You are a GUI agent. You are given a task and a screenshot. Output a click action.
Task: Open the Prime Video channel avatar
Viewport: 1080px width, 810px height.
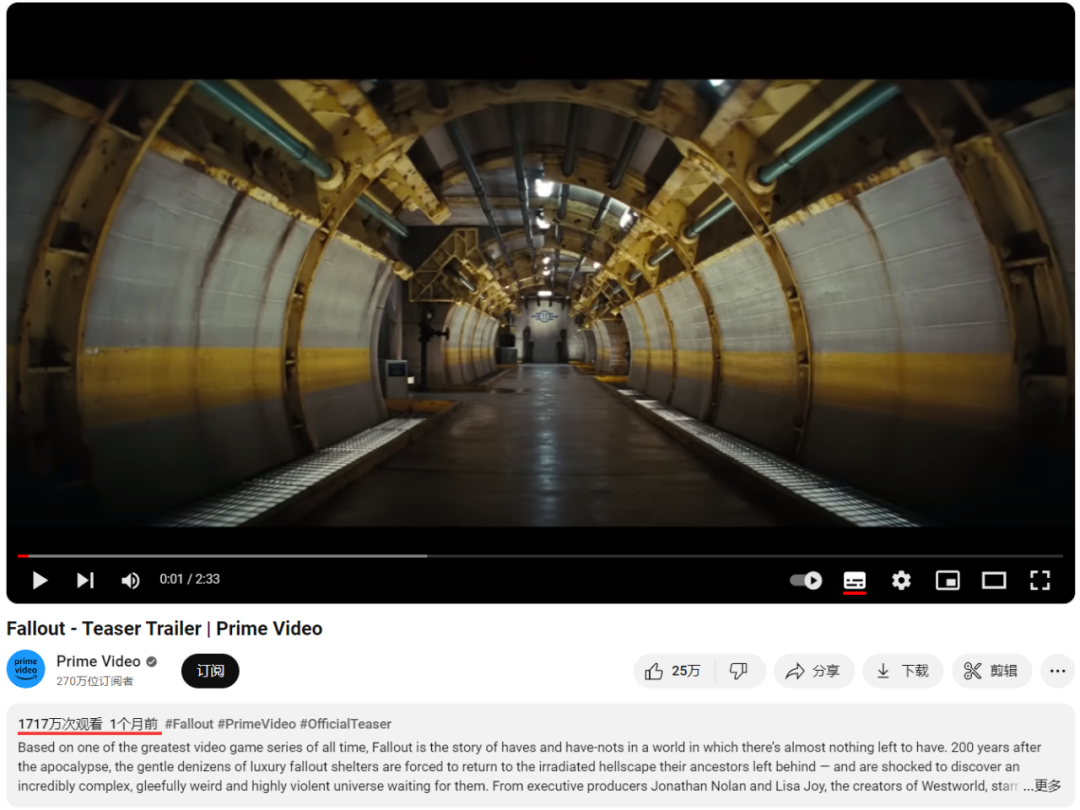26,669
